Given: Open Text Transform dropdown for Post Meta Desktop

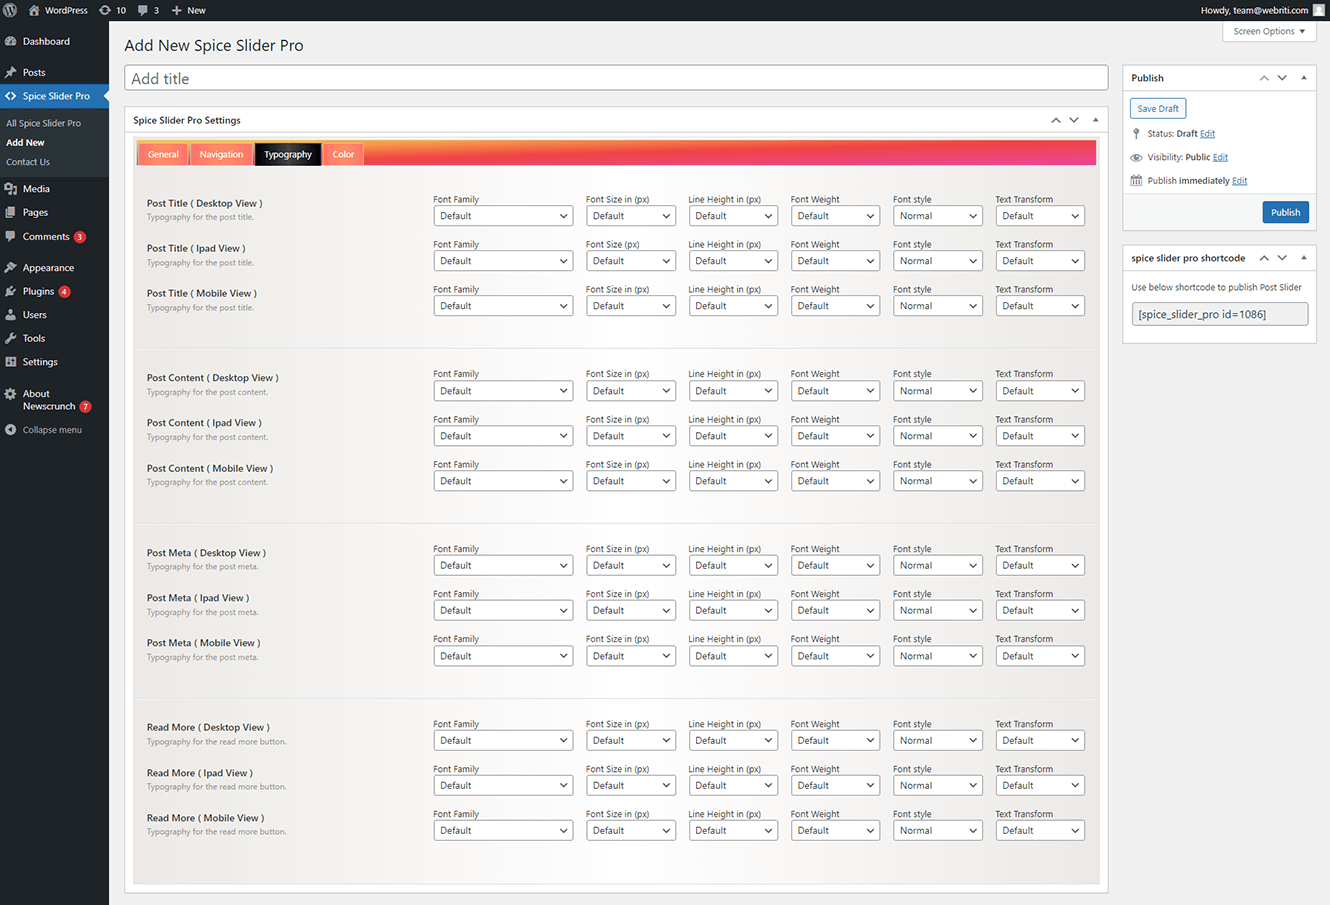Looking at the screenshot, I should click(x=1040, y=566).
